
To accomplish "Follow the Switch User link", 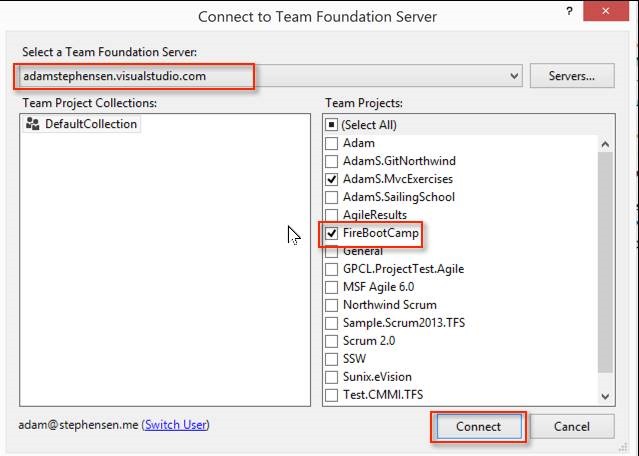I will coord(176,425).
